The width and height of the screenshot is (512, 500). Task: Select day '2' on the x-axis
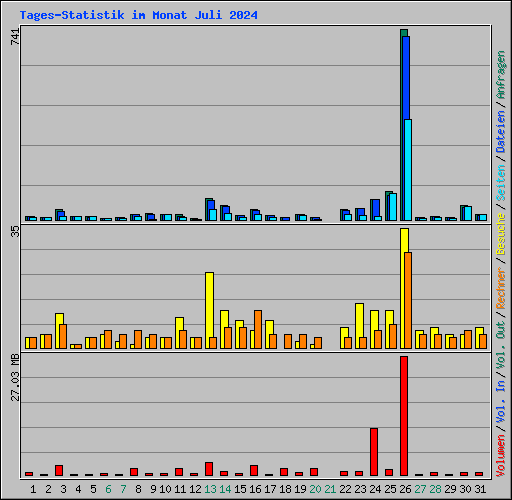pos(48,489)
